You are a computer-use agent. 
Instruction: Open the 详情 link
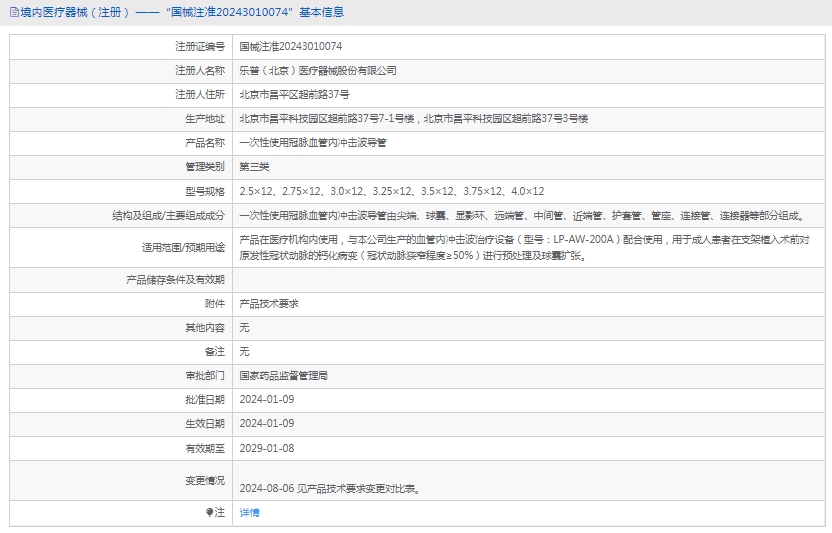tap(250, 512)
